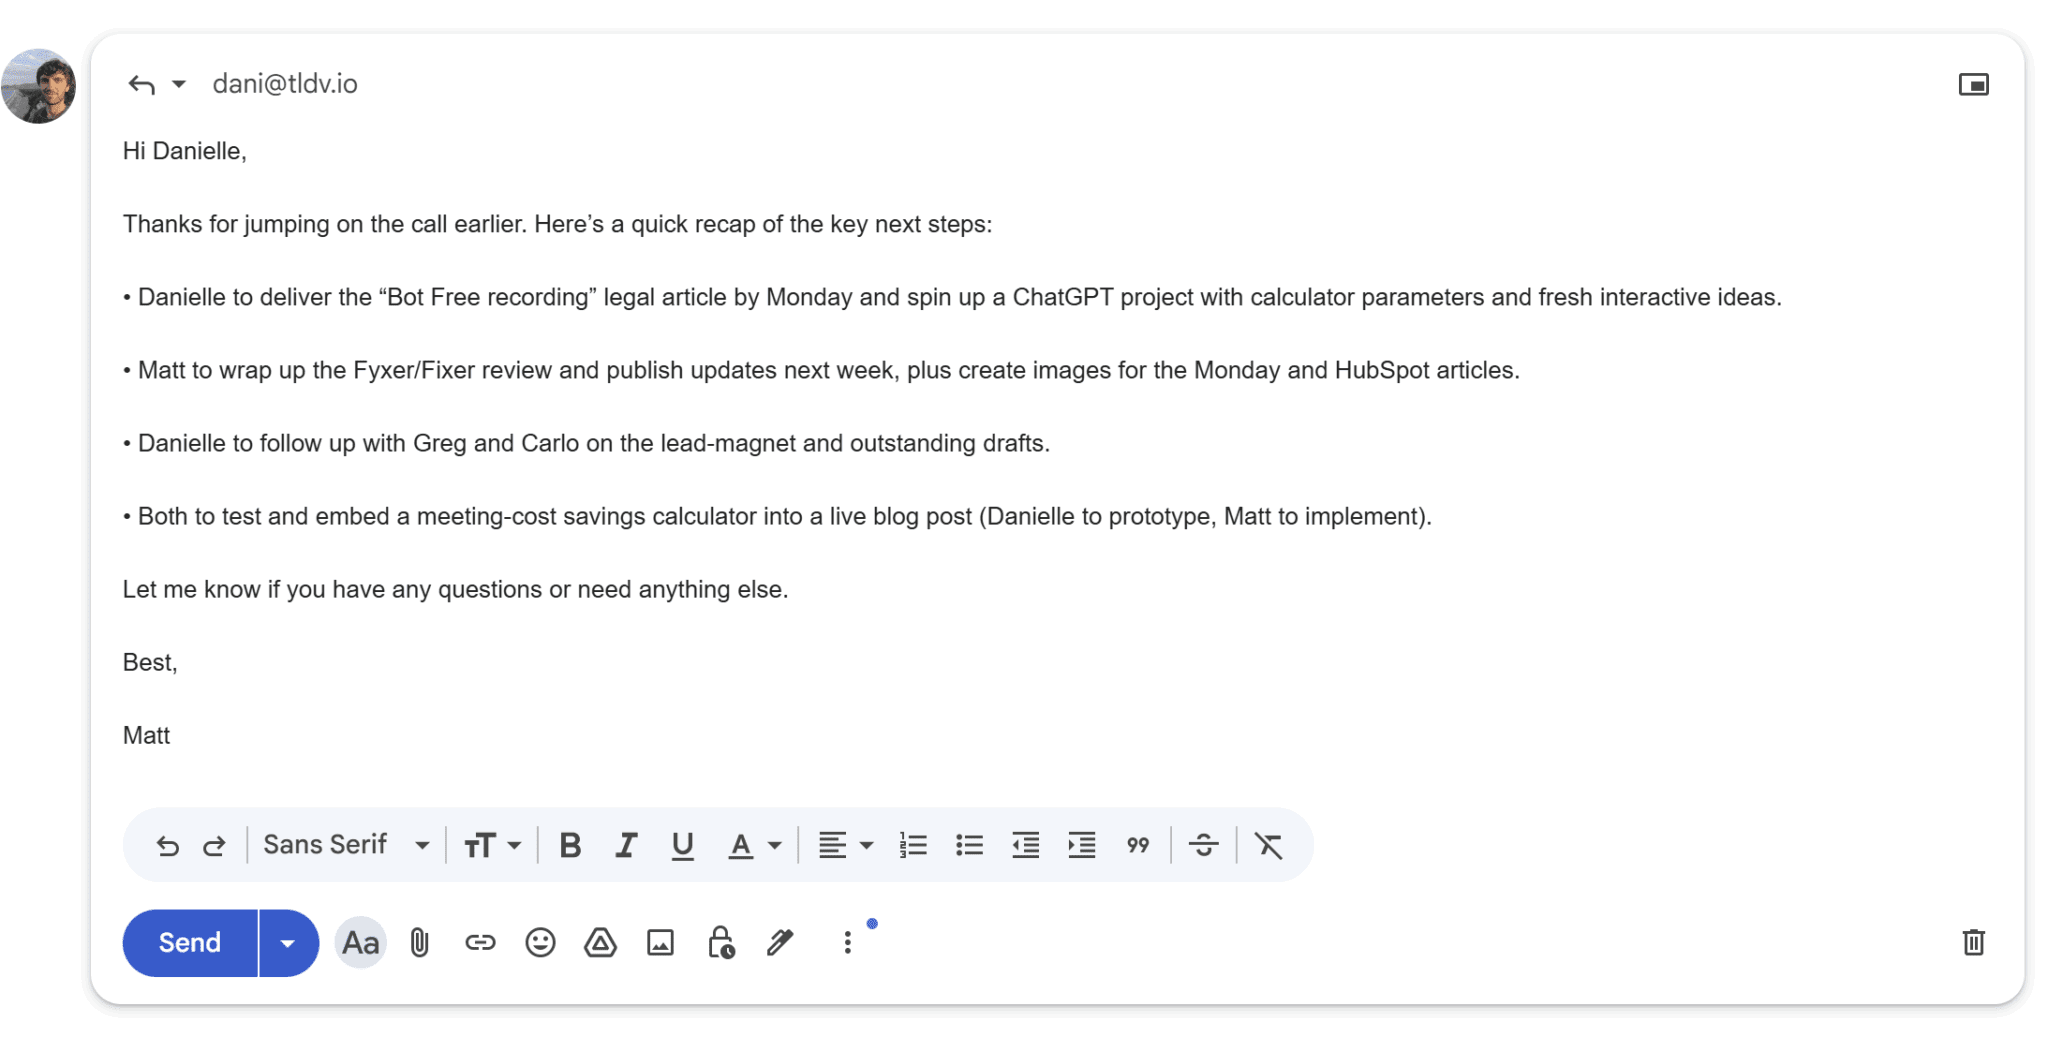Click the recipient address dani@tldv.io
Screen dimensions: 2048x1051
coord(285,84)
